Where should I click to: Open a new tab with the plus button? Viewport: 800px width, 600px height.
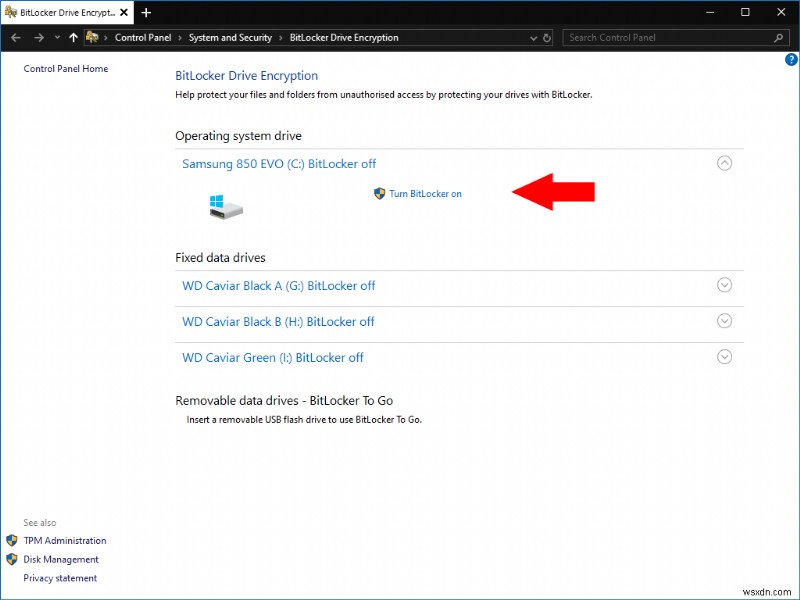click(x=146, y=13)
